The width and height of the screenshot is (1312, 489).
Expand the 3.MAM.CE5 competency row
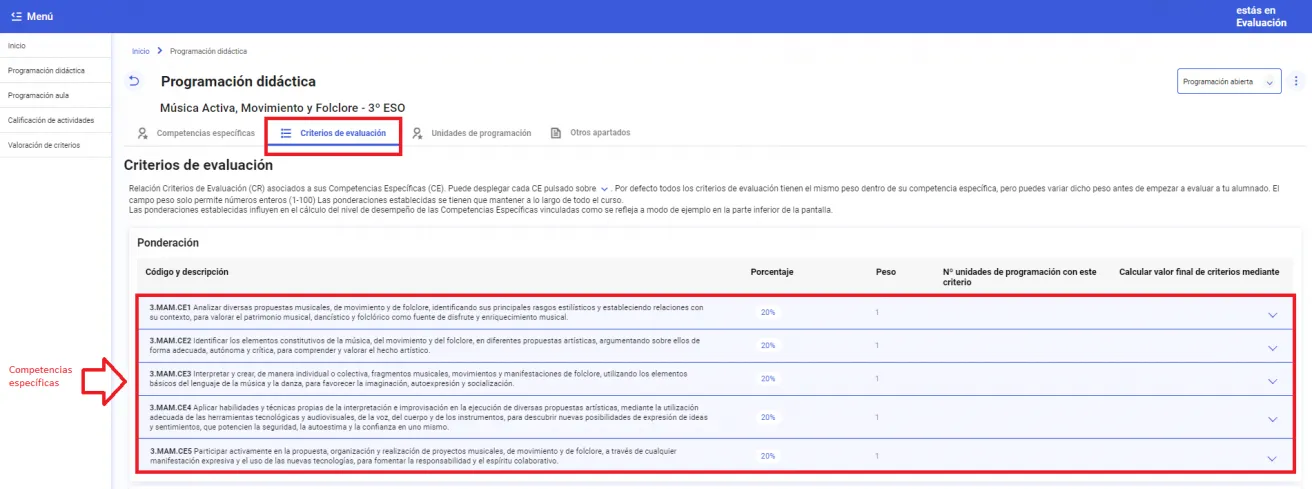coord(1272,458)
